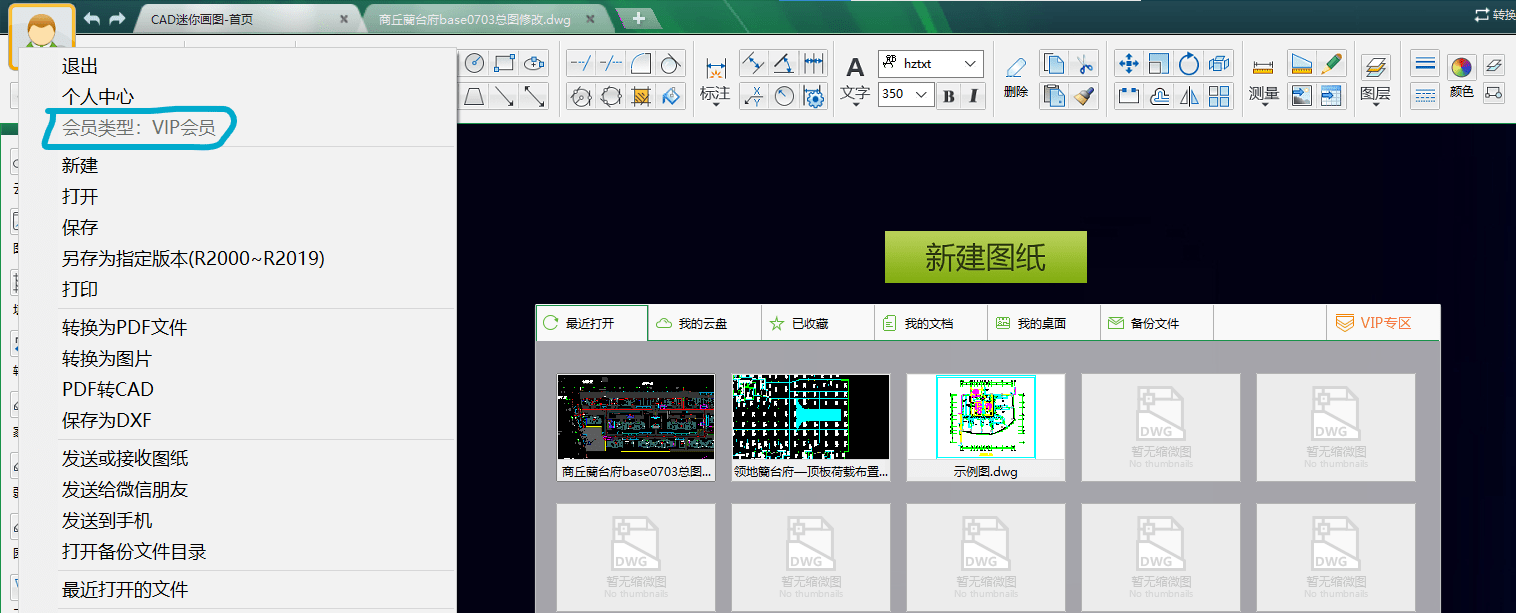Viewport: 1516px width, 613px height.
Task: Open the text size 350 dropdown
Action: 906,95
